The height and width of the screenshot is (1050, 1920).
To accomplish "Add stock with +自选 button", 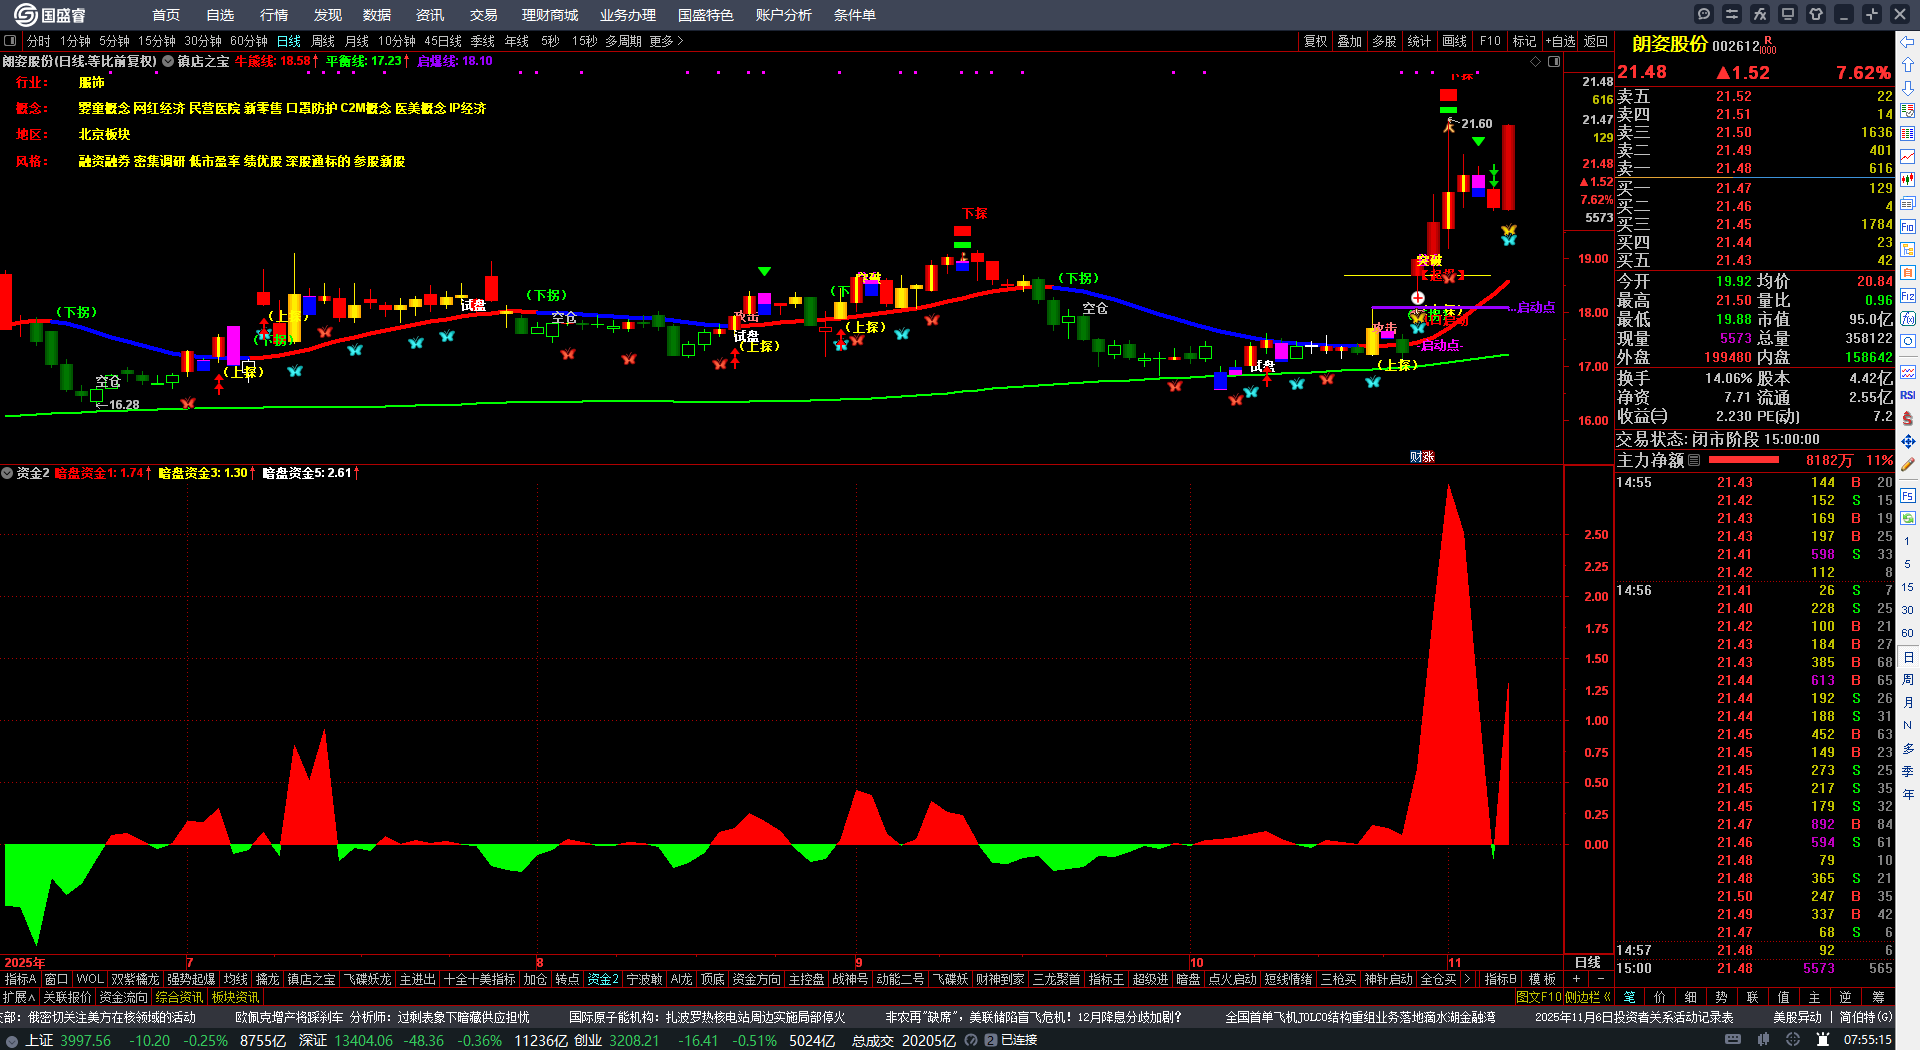I will pyautogui.click(x=1561, y=41).
